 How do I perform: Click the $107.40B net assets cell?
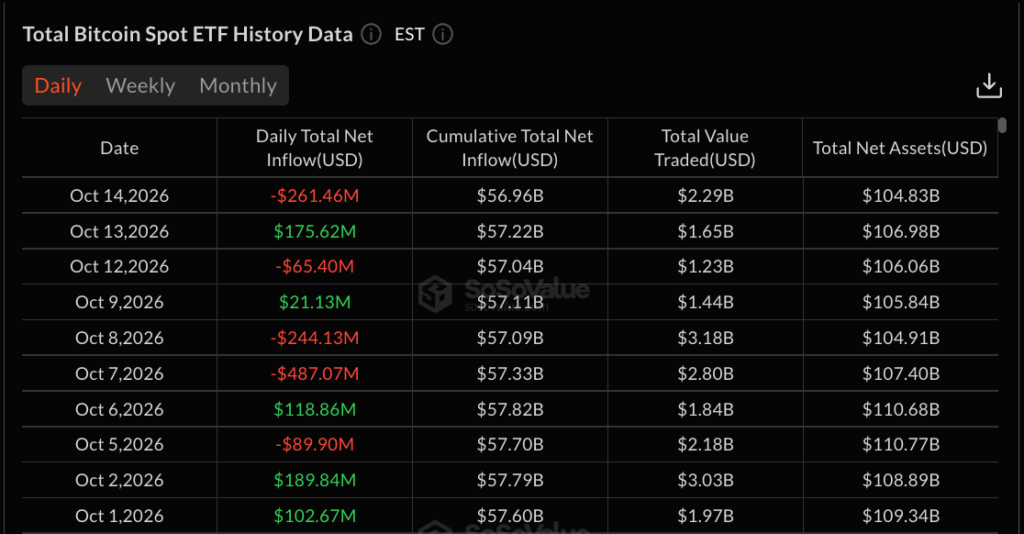pos(901,374)
